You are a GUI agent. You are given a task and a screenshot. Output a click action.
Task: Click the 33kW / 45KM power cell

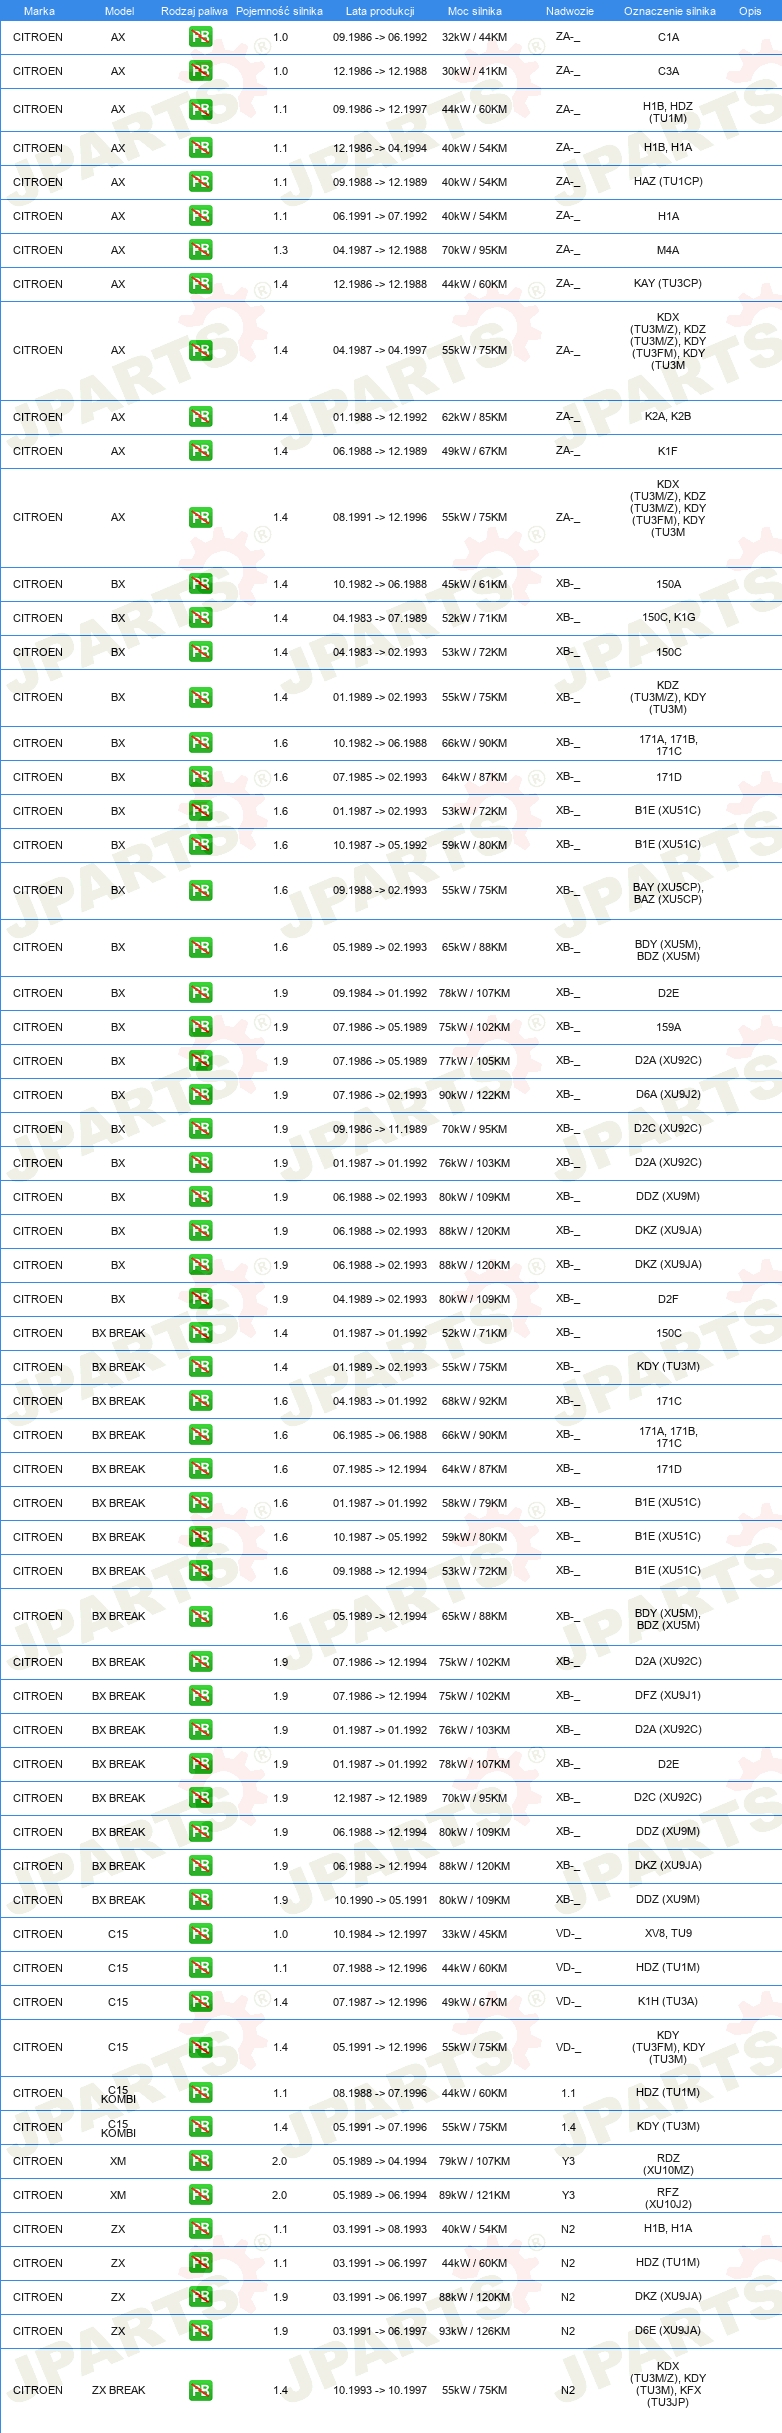coord(474,1934)
